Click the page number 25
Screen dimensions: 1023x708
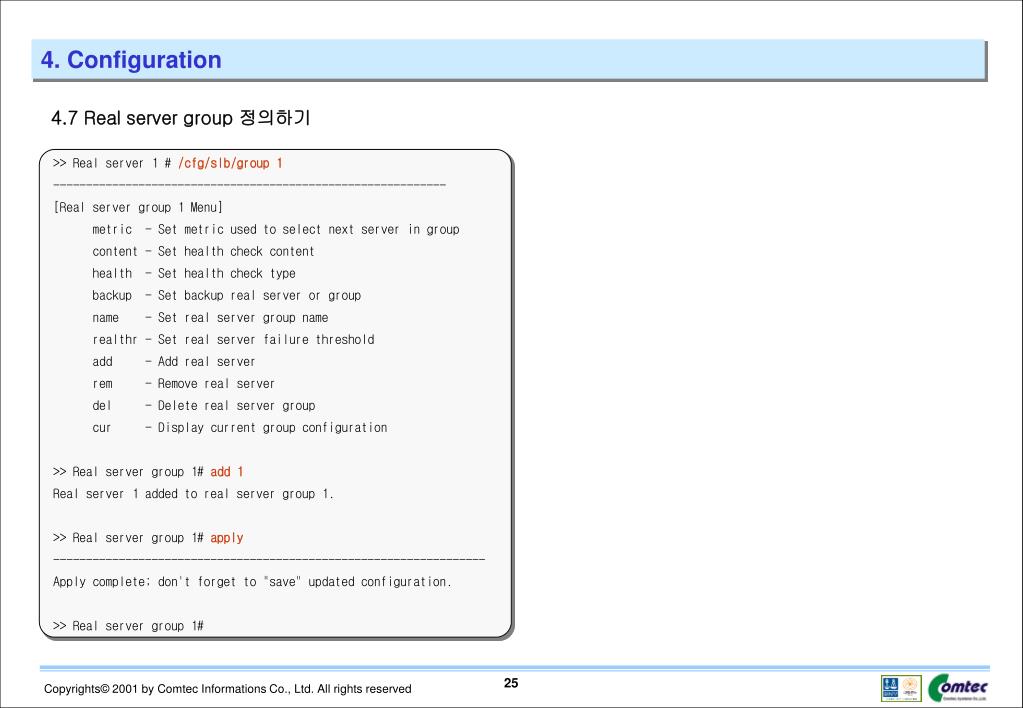pyautogui.click(x=511, y=683)
